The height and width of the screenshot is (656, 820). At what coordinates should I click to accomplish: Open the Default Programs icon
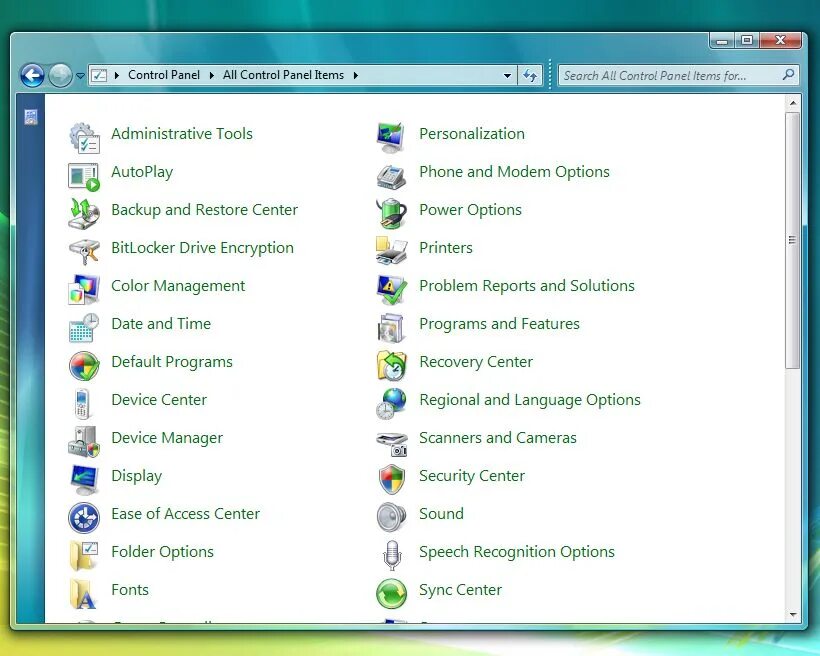coord(84,366)
